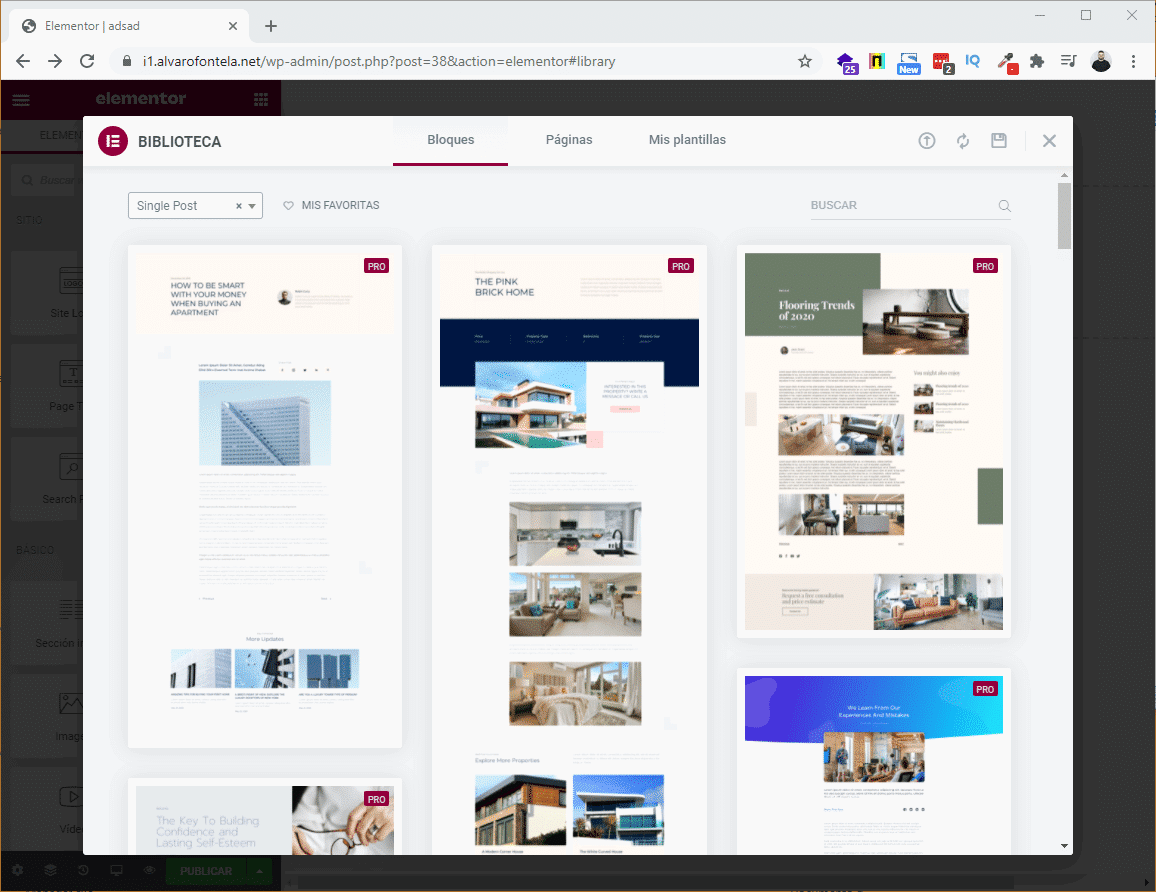Screen dimensions: 1156x892
Task: Sync the library with the refresh icon
Action: [963, 141]
